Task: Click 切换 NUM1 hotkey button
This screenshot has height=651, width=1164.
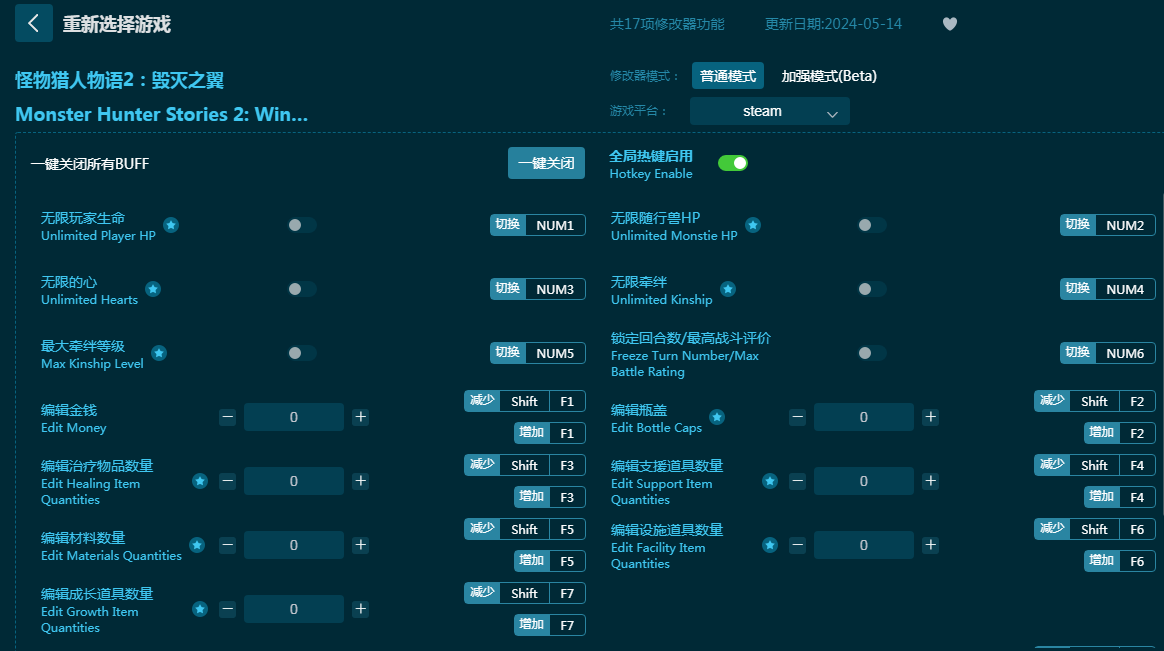Action: tap(537, 225)
